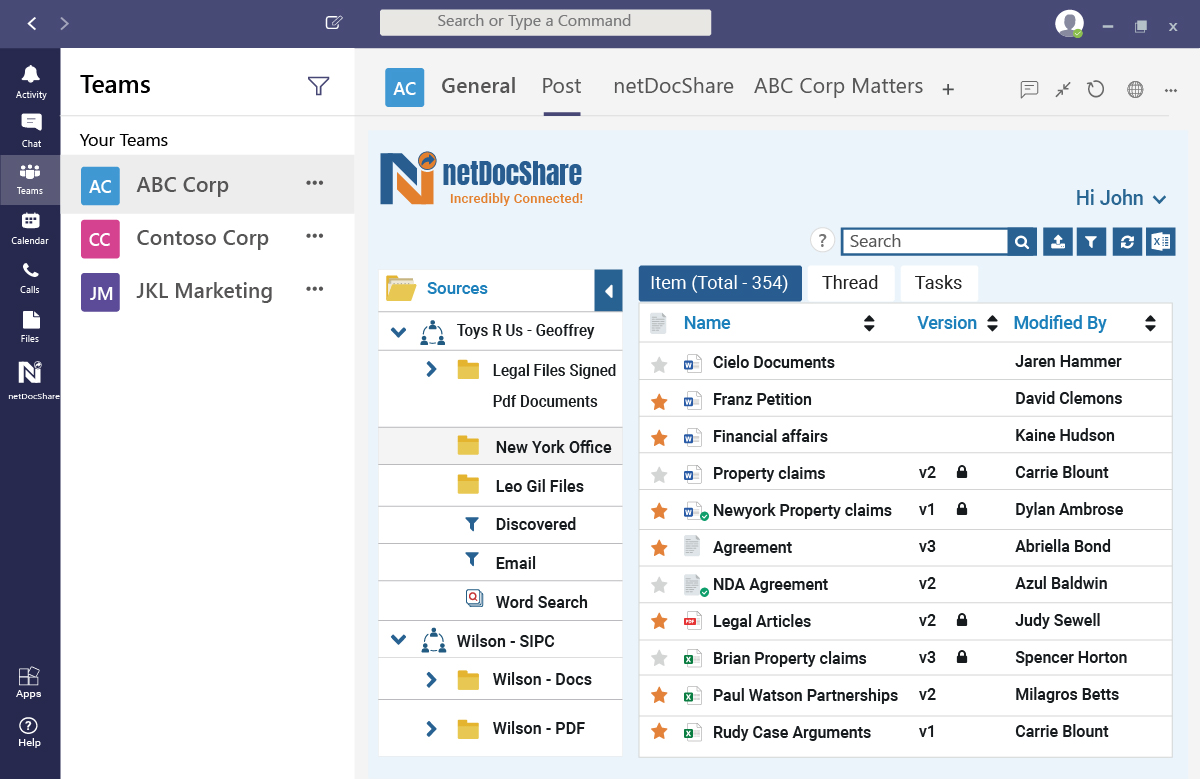Click the netDocShare Search field

(924, 241)
